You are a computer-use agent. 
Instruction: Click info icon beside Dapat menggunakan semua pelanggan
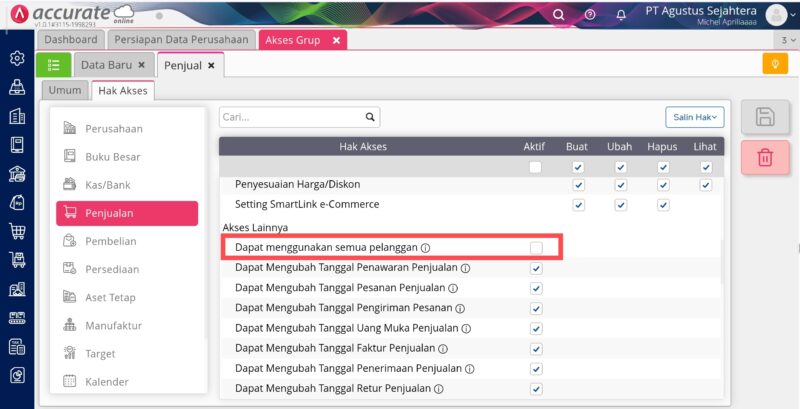tap(425, 247)
